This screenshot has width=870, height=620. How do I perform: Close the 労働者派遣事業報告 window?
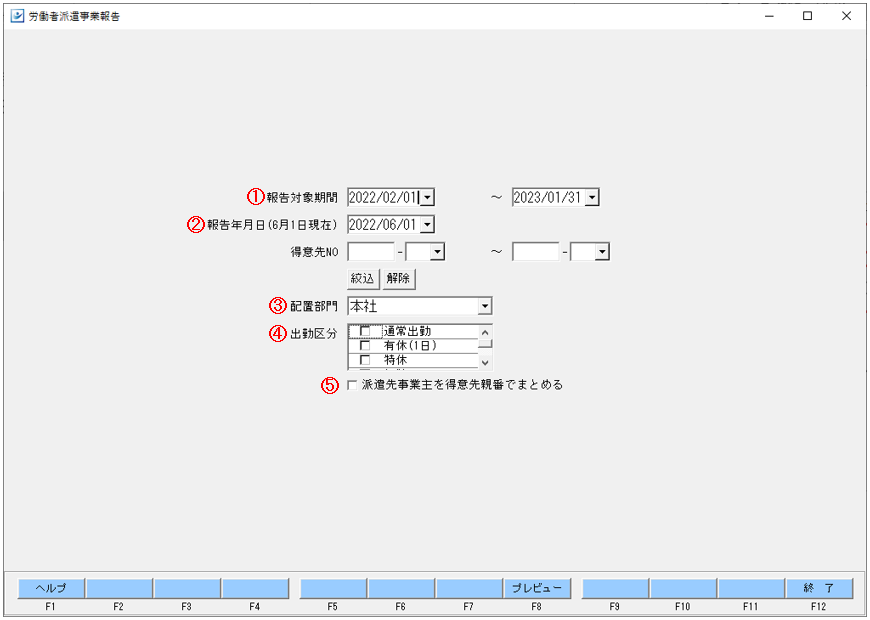(x=847, y=16)
